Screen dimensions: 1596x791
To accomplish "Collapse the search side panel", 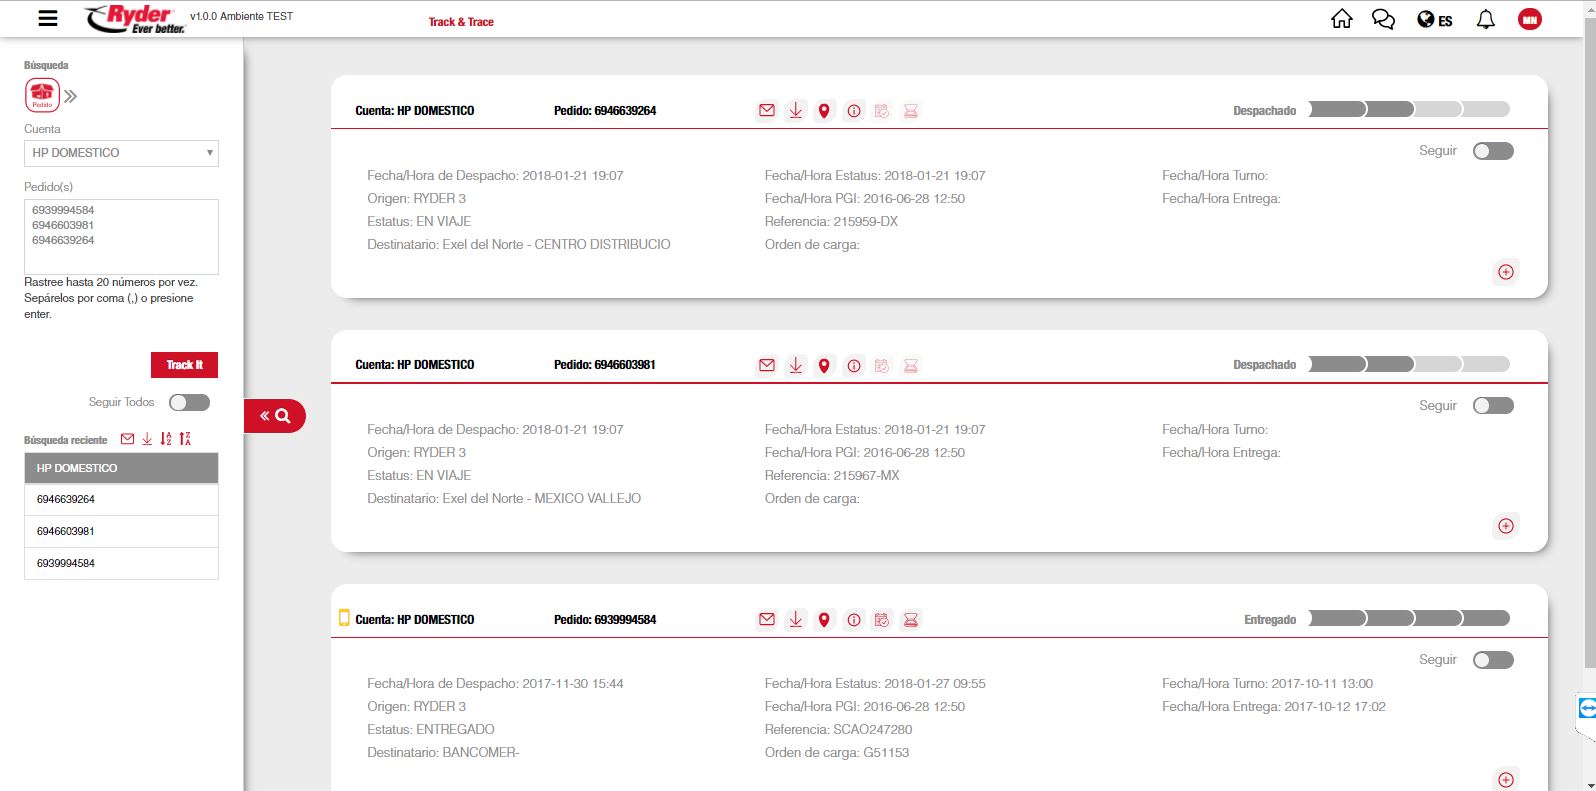I will (x=274, y=416).
